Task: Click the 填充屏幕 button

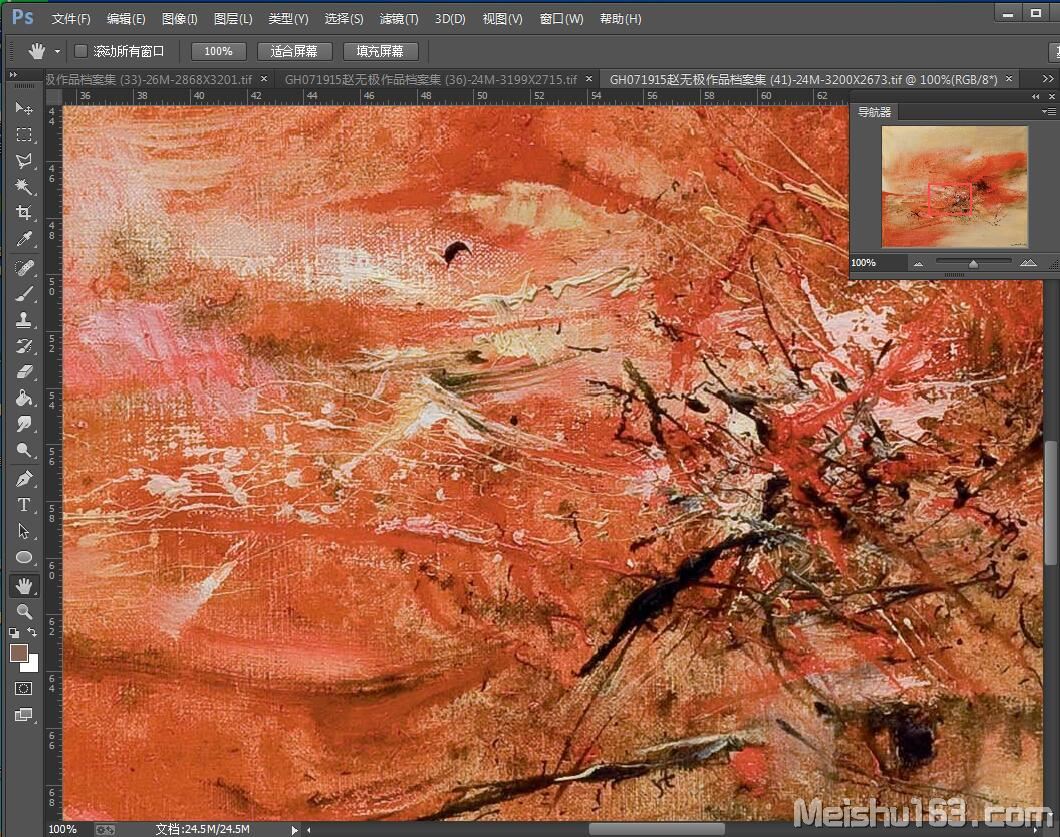Action: coord(381,51)
